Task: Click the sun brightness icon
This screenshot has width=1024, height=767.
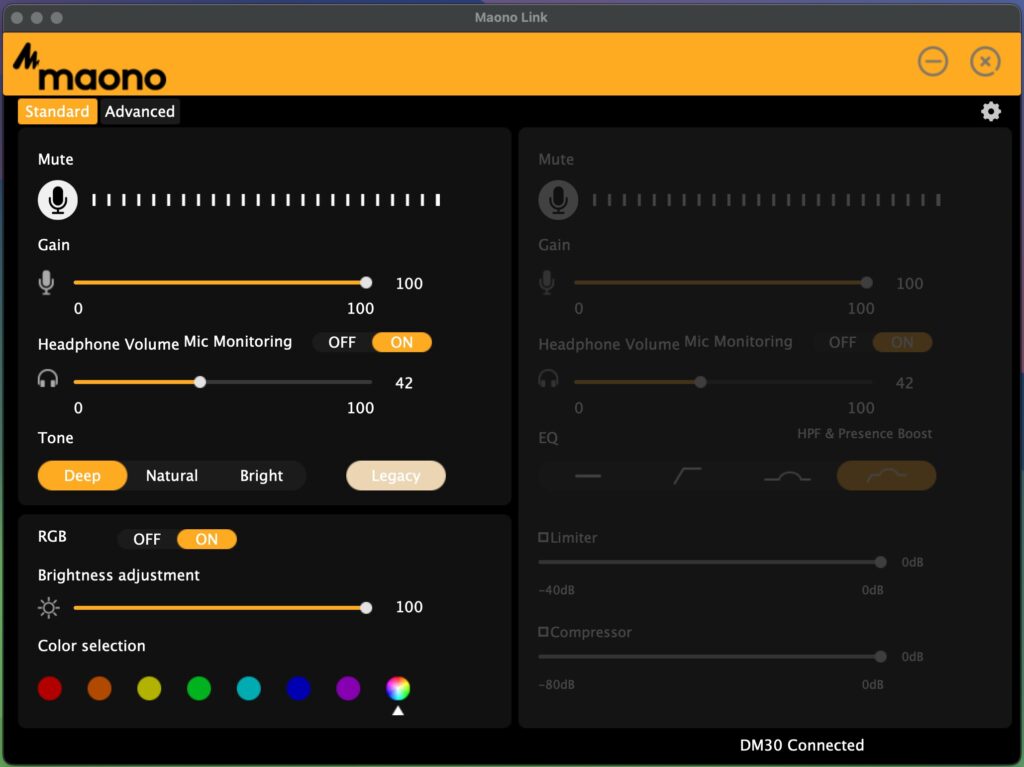Action: click(x=48, y=608)
